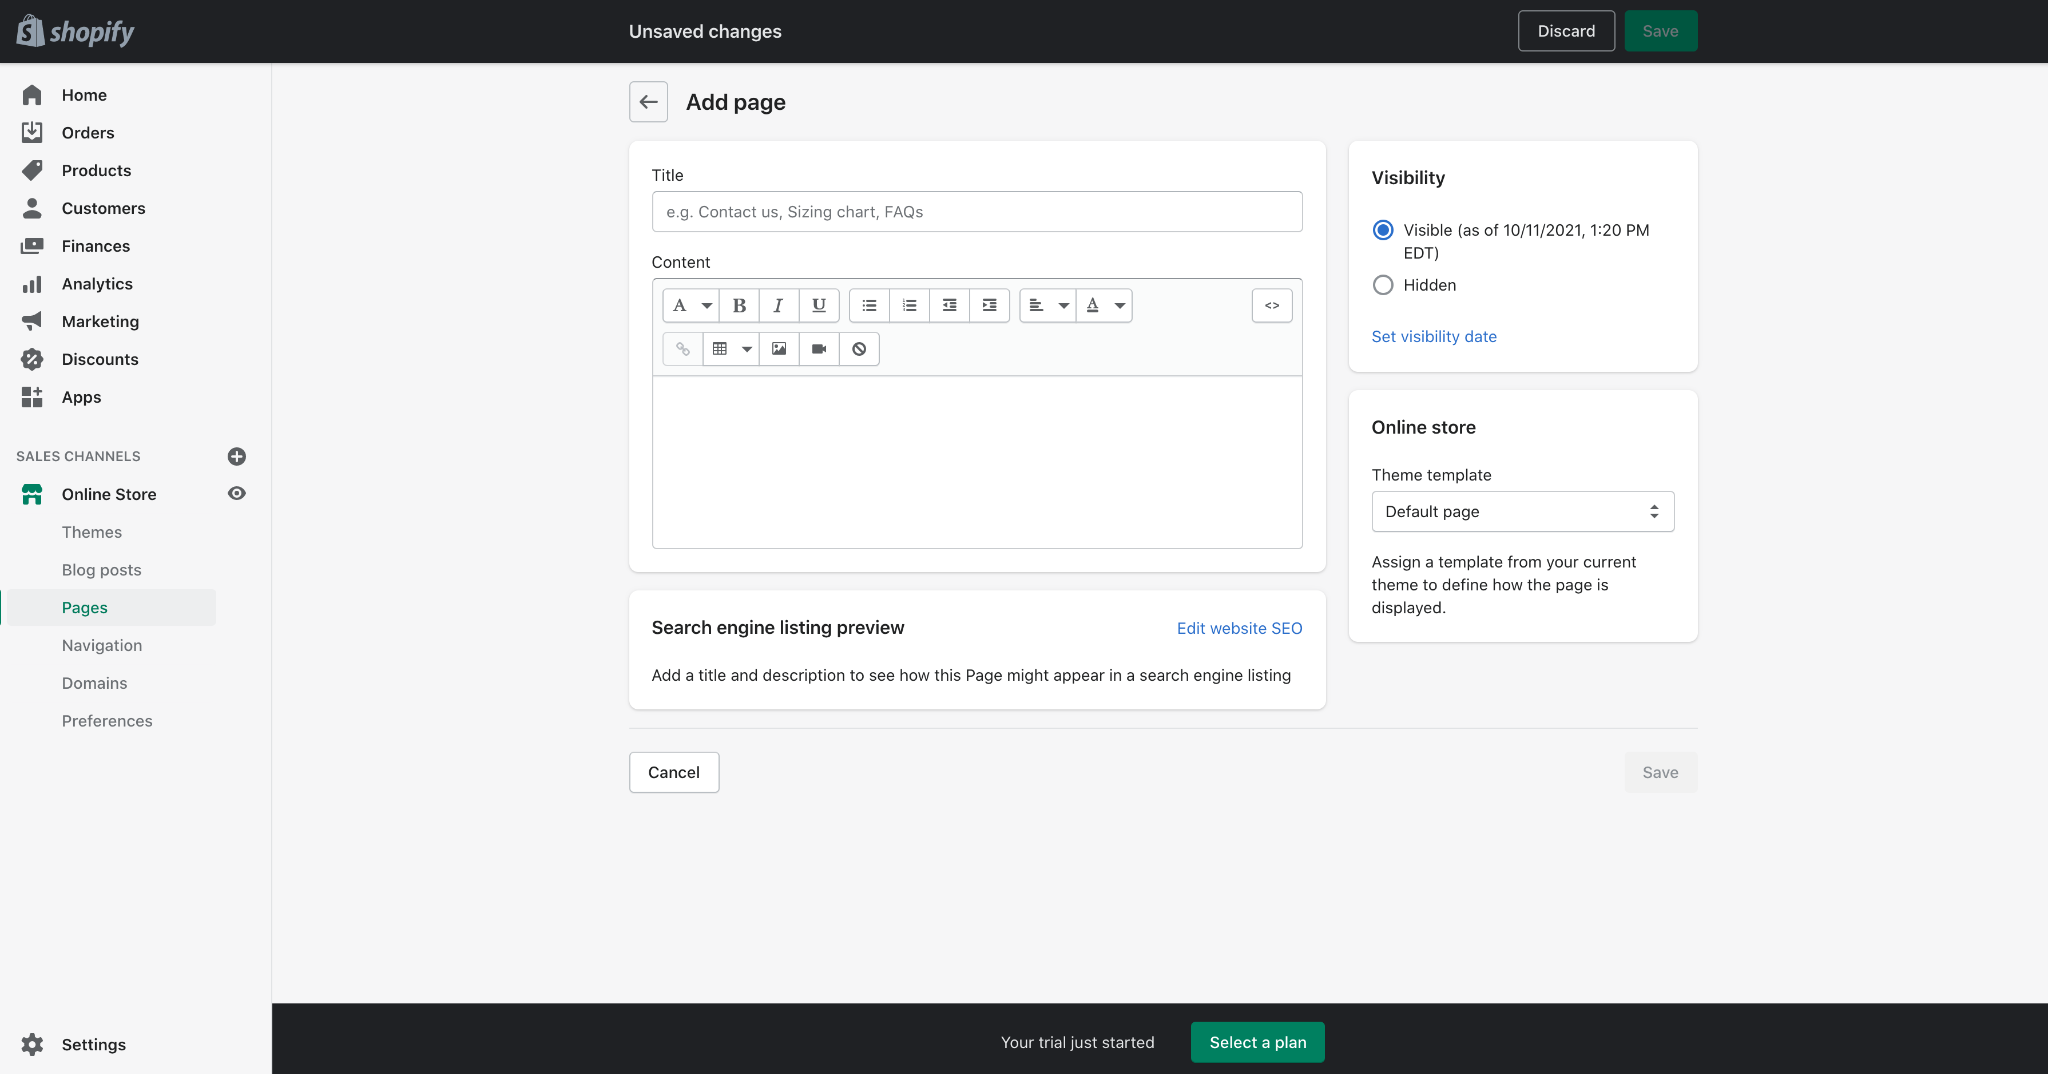Open Domains in sidebar
Viewport: 2048px width, 1074px height.
pos(95,683)
